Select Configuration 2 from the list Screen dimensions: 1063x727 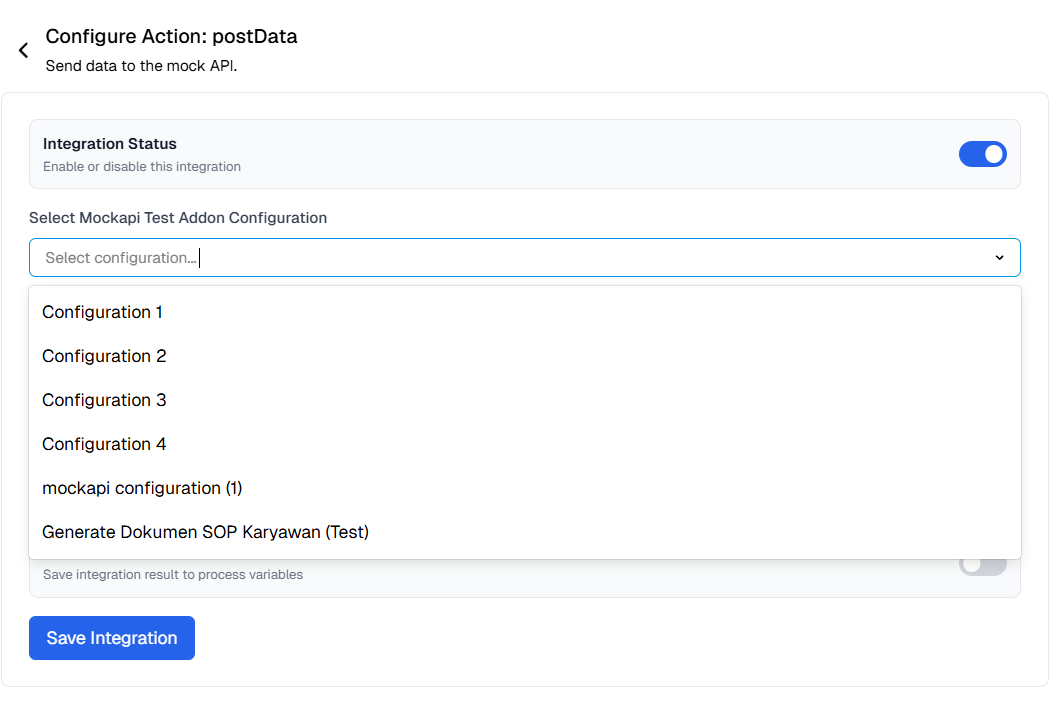tap(103, 356)
